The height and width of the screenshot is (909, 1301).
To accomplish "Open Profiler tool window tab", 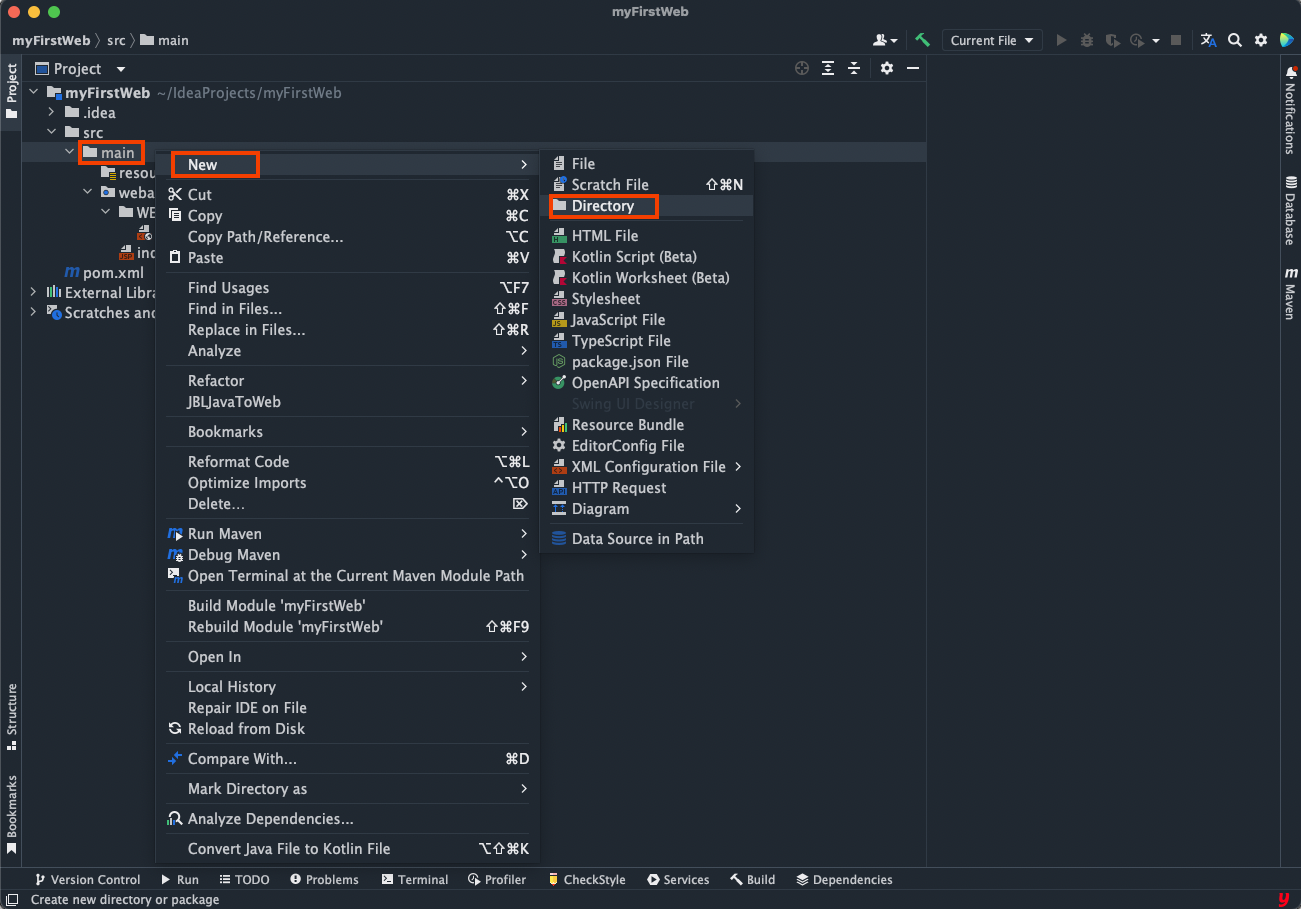I will [497, 879].
